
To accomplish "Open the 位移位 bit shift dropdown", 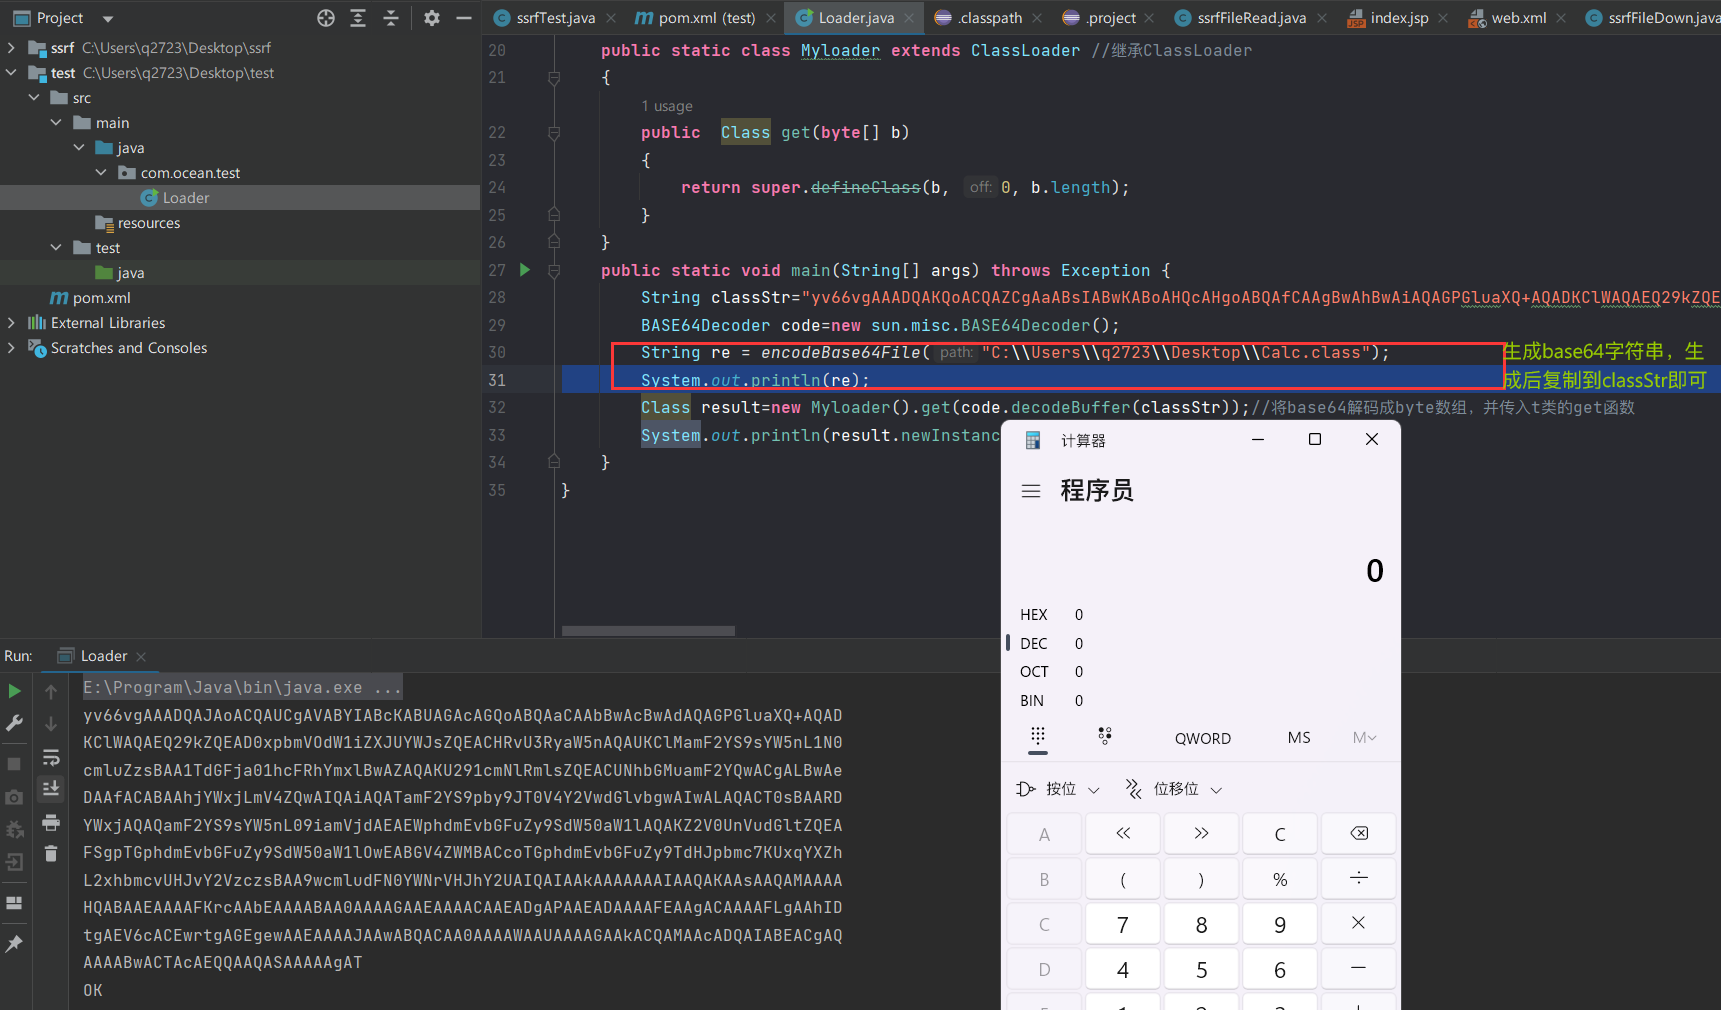I will click(x=1174, y=789).
